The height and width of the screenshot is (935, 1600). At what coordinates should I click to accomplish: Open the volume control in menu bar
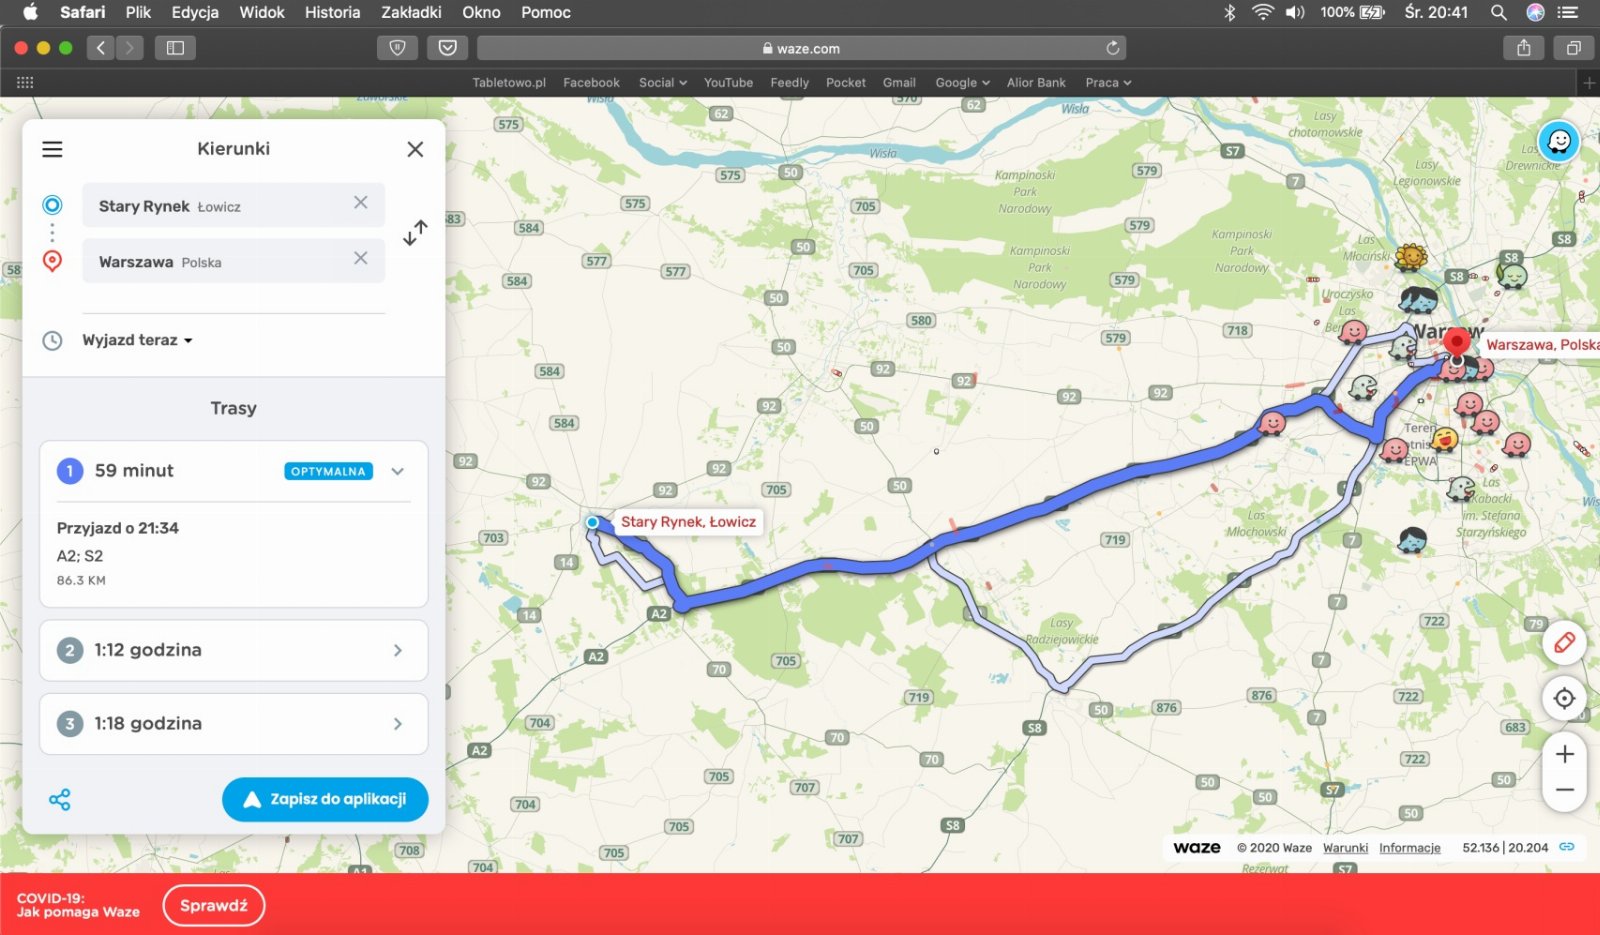point(1295,12)
